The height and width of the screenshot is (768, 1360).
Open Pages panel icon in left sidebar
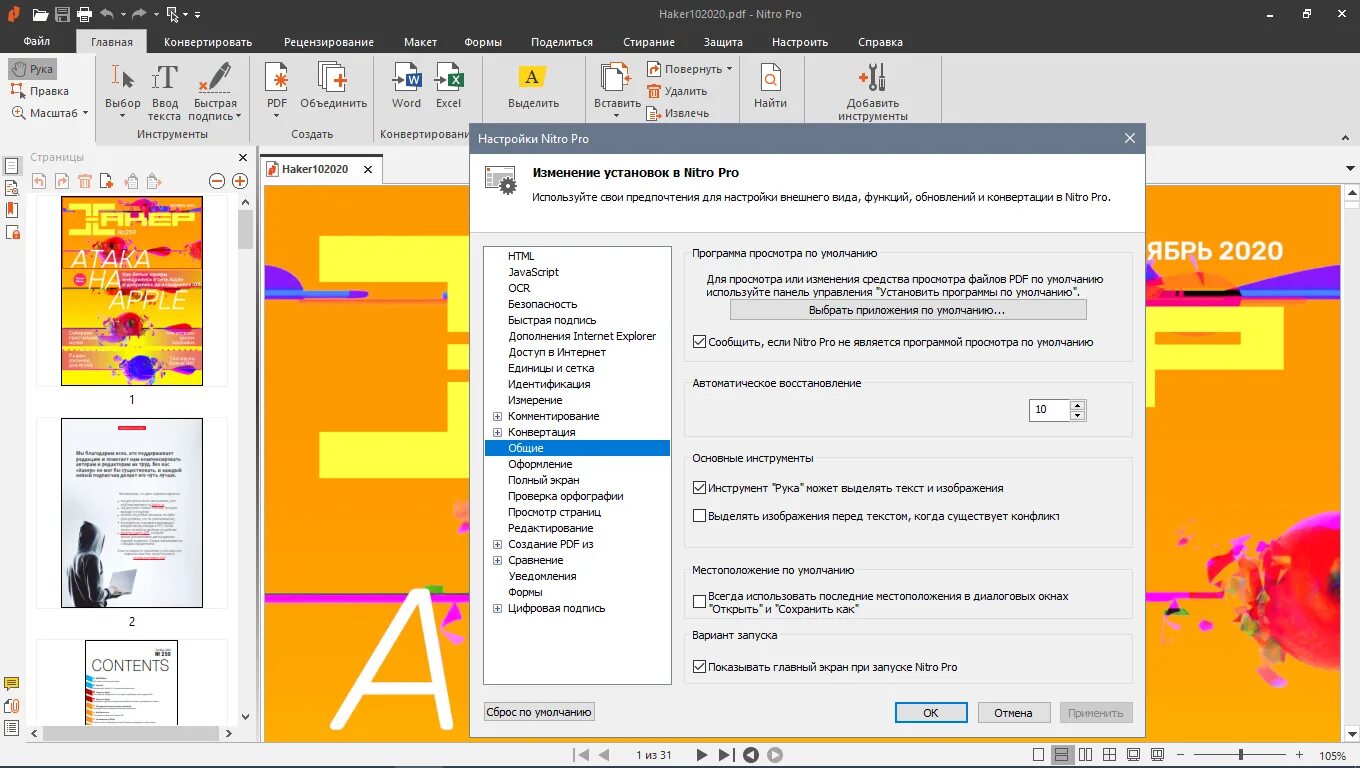click(12, 166)
